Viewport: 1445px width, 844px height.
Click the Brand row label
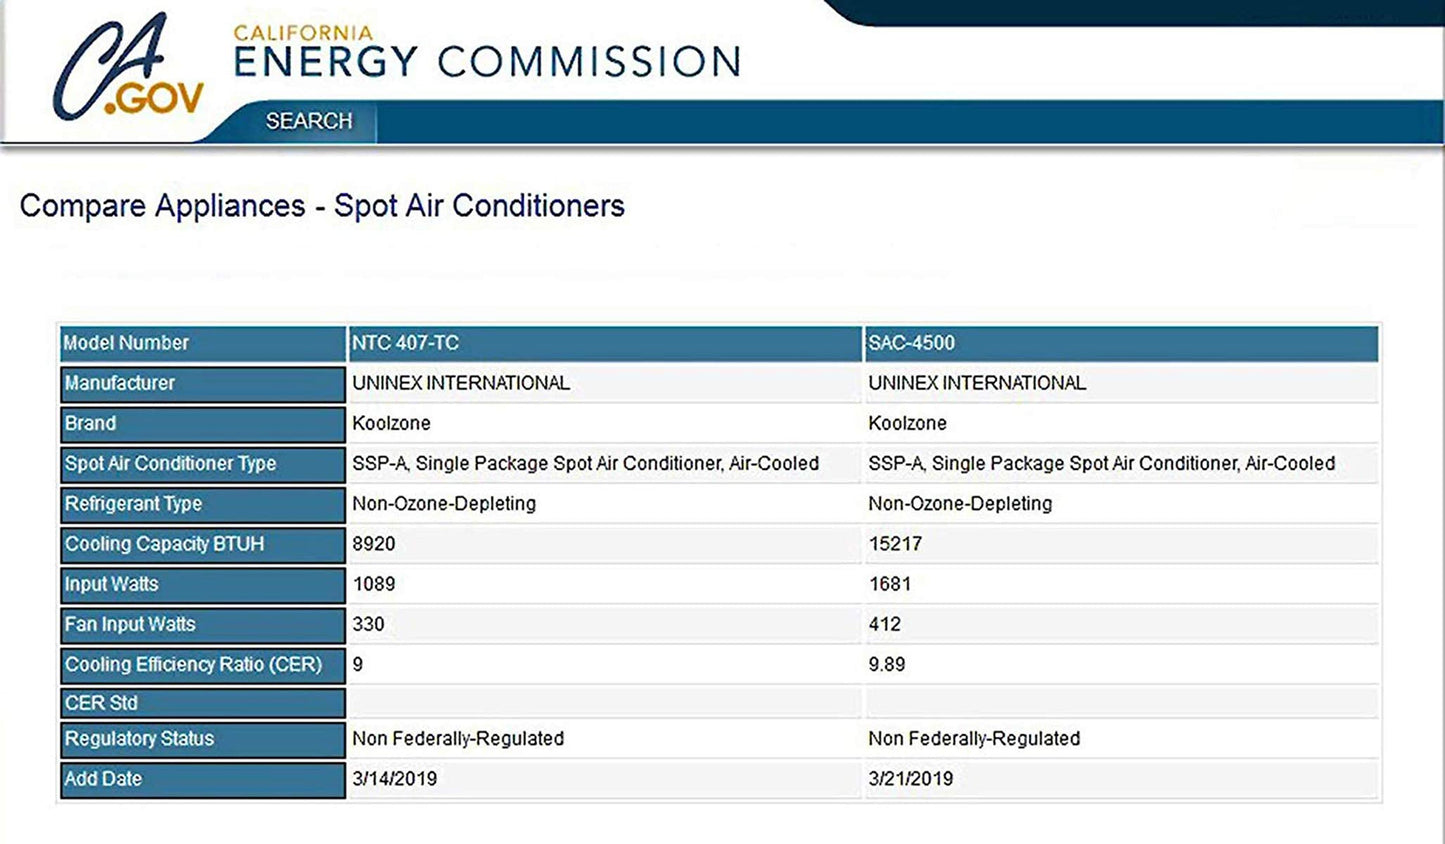pos(203,424)
